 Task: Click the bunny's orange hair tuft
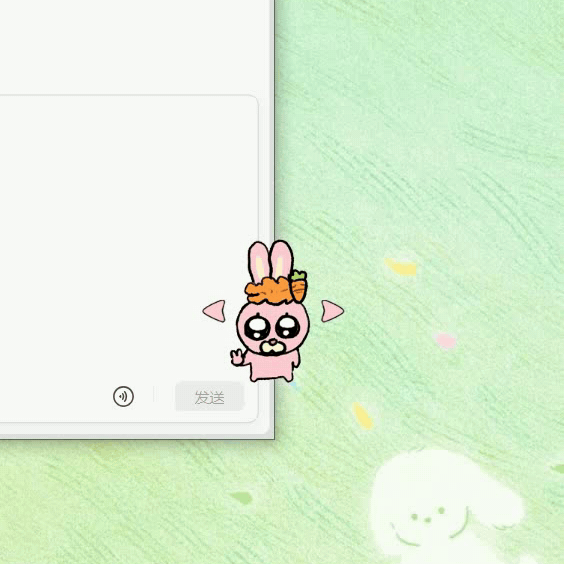[x=268, y=291]
